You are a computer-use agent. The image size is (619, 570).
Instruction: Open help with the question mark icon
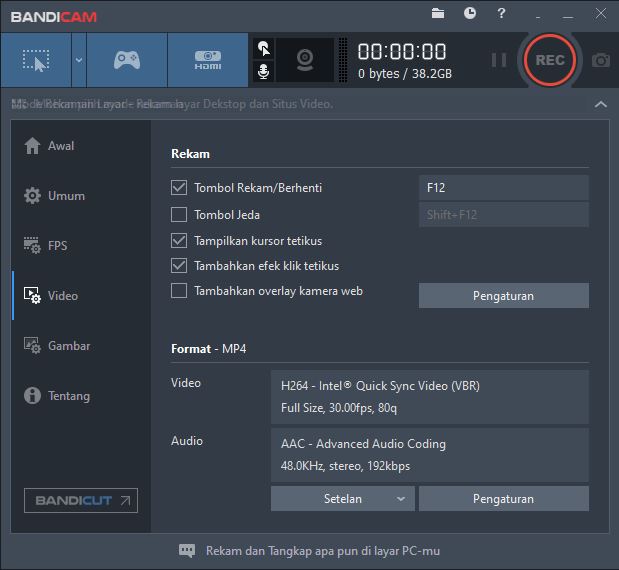[x=501, y=13]
